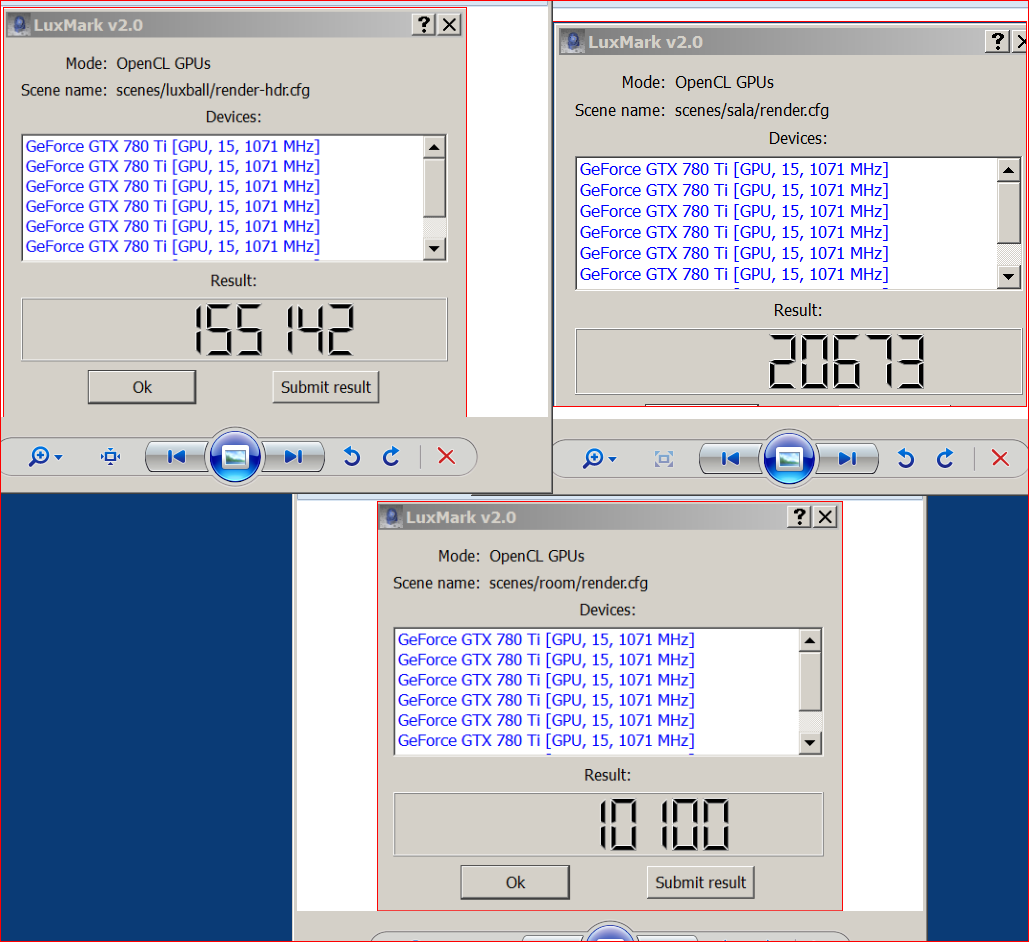Click the sala devices scrollbar thumb
Image resolution: width=1029 pixels, height=942 pixels.
[1009, 212]
